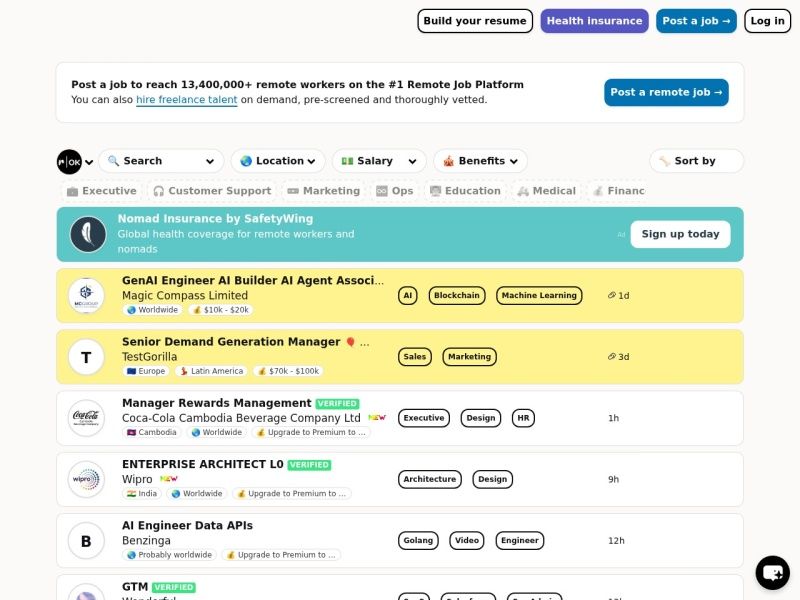The height and width of the screenshot is (600, 800).
Task: Click the Architecture tag
Action: click(x=430, y=479)
